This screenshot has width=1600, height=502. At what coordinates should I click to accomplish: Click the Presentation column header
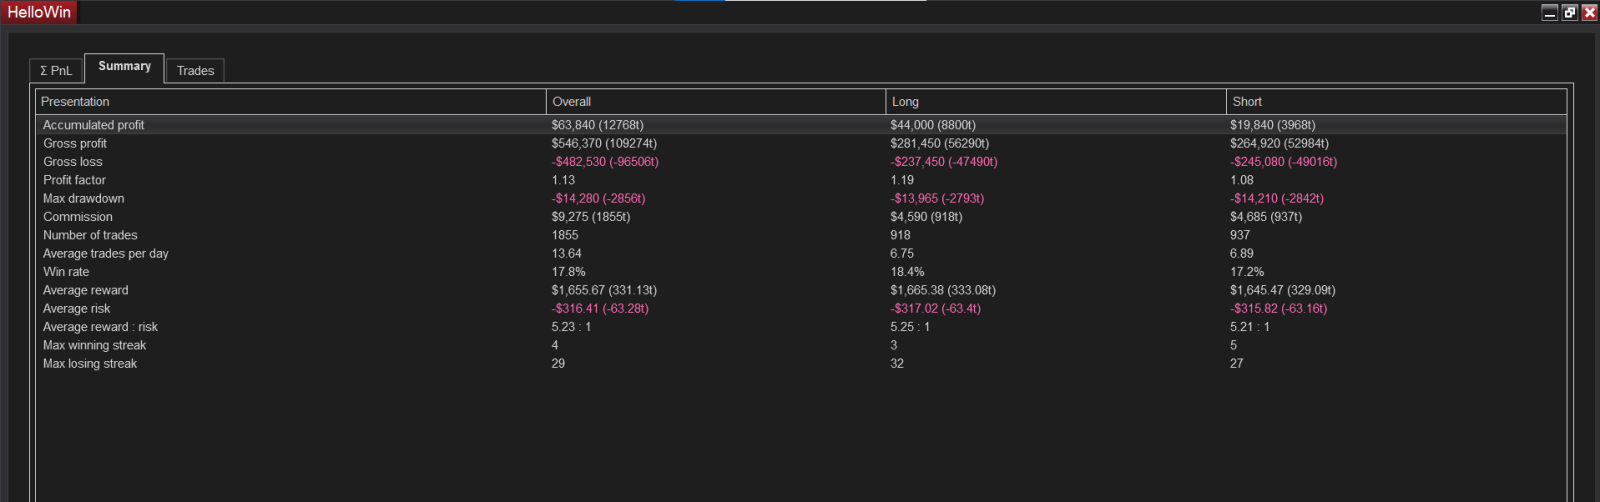pyautogui.click(x=291, y=102)
